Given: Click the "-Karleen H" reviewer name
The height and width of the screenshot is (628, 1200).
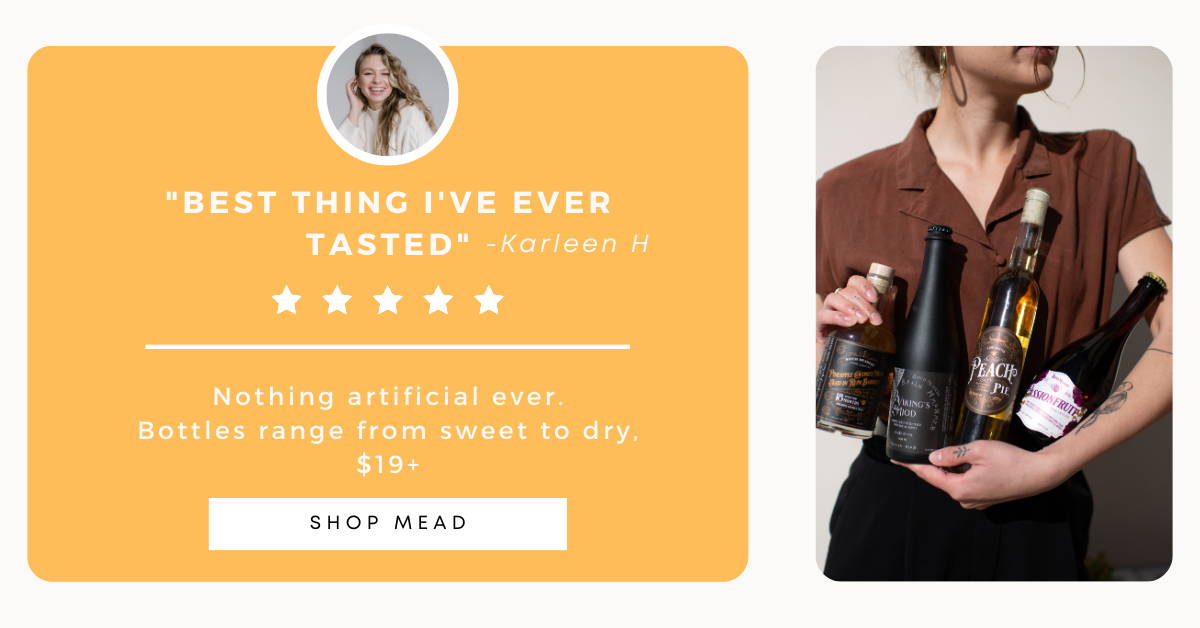Looking at the screenshot, I should [567, 244].
